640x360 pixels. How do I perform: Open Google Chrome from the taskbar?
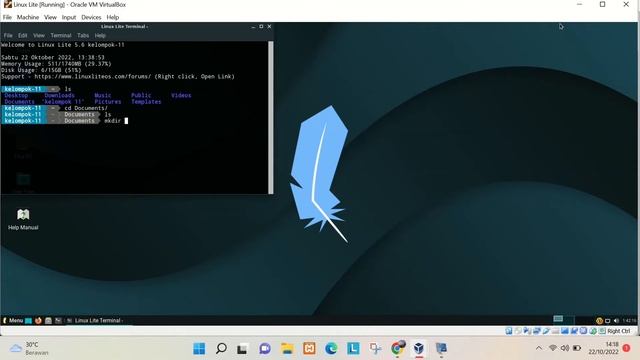point(397,349)
